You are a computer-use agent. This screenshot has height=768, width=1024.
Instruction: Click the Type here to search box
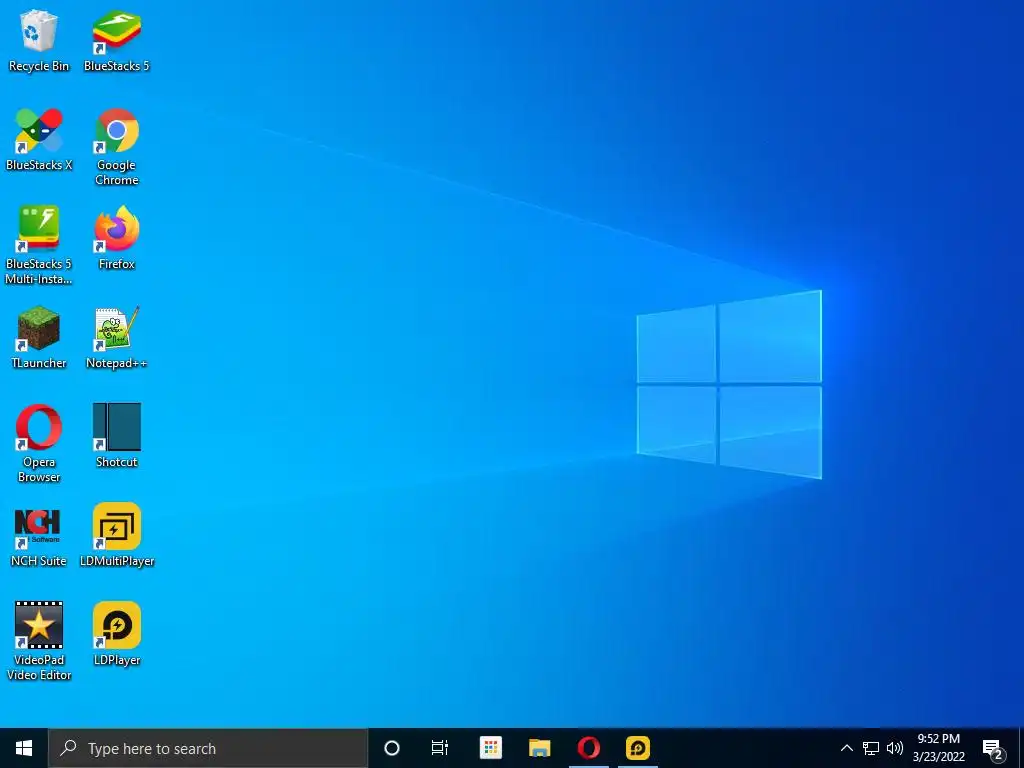(x=208, y=748)
